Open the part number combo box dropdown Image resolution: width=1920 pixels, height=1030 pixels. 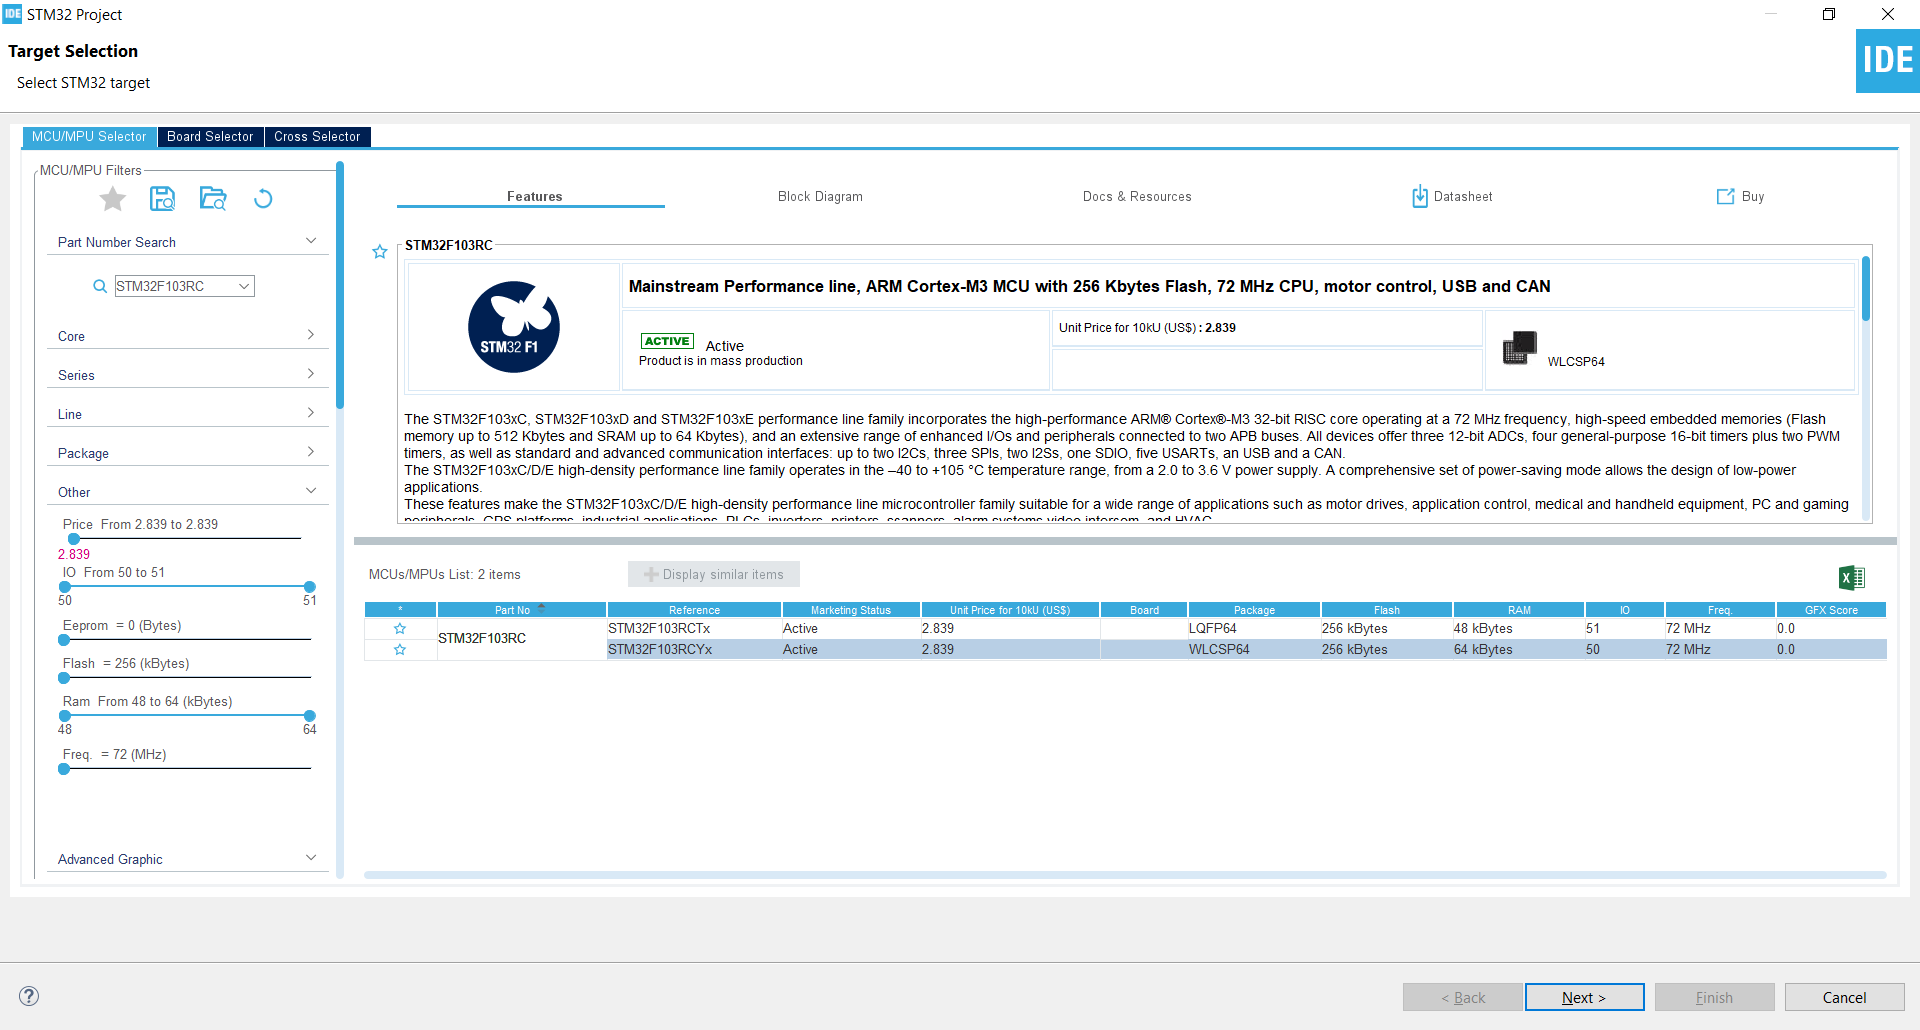pyautogui.click(x=244, y=286)
